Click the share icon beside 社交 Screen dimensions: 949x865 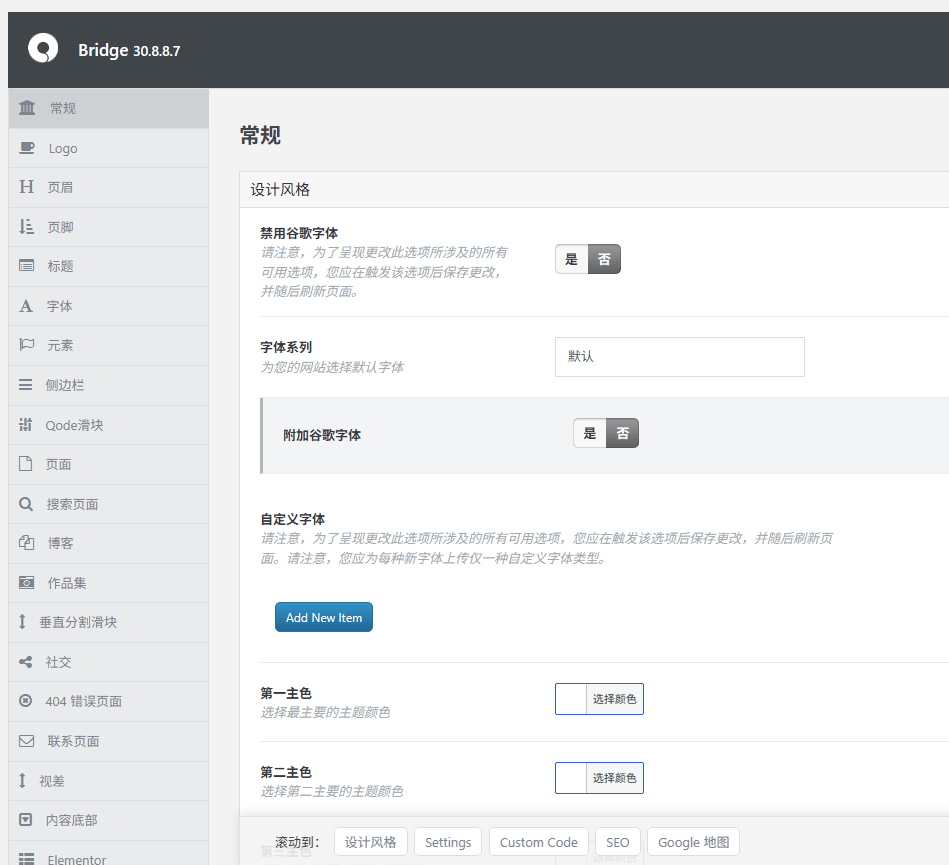(x=25, y=662)
